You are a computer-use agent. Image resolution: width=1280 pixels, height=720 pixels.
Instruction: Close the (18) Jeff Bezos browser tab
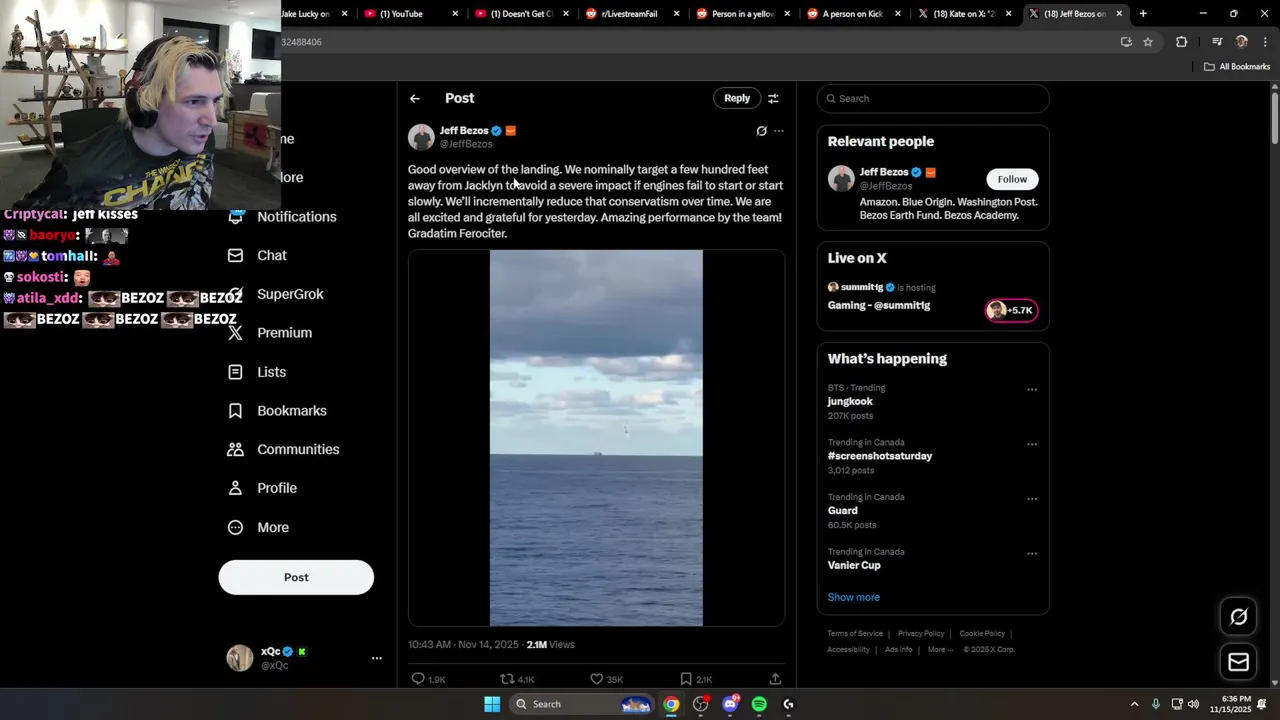1119,14
